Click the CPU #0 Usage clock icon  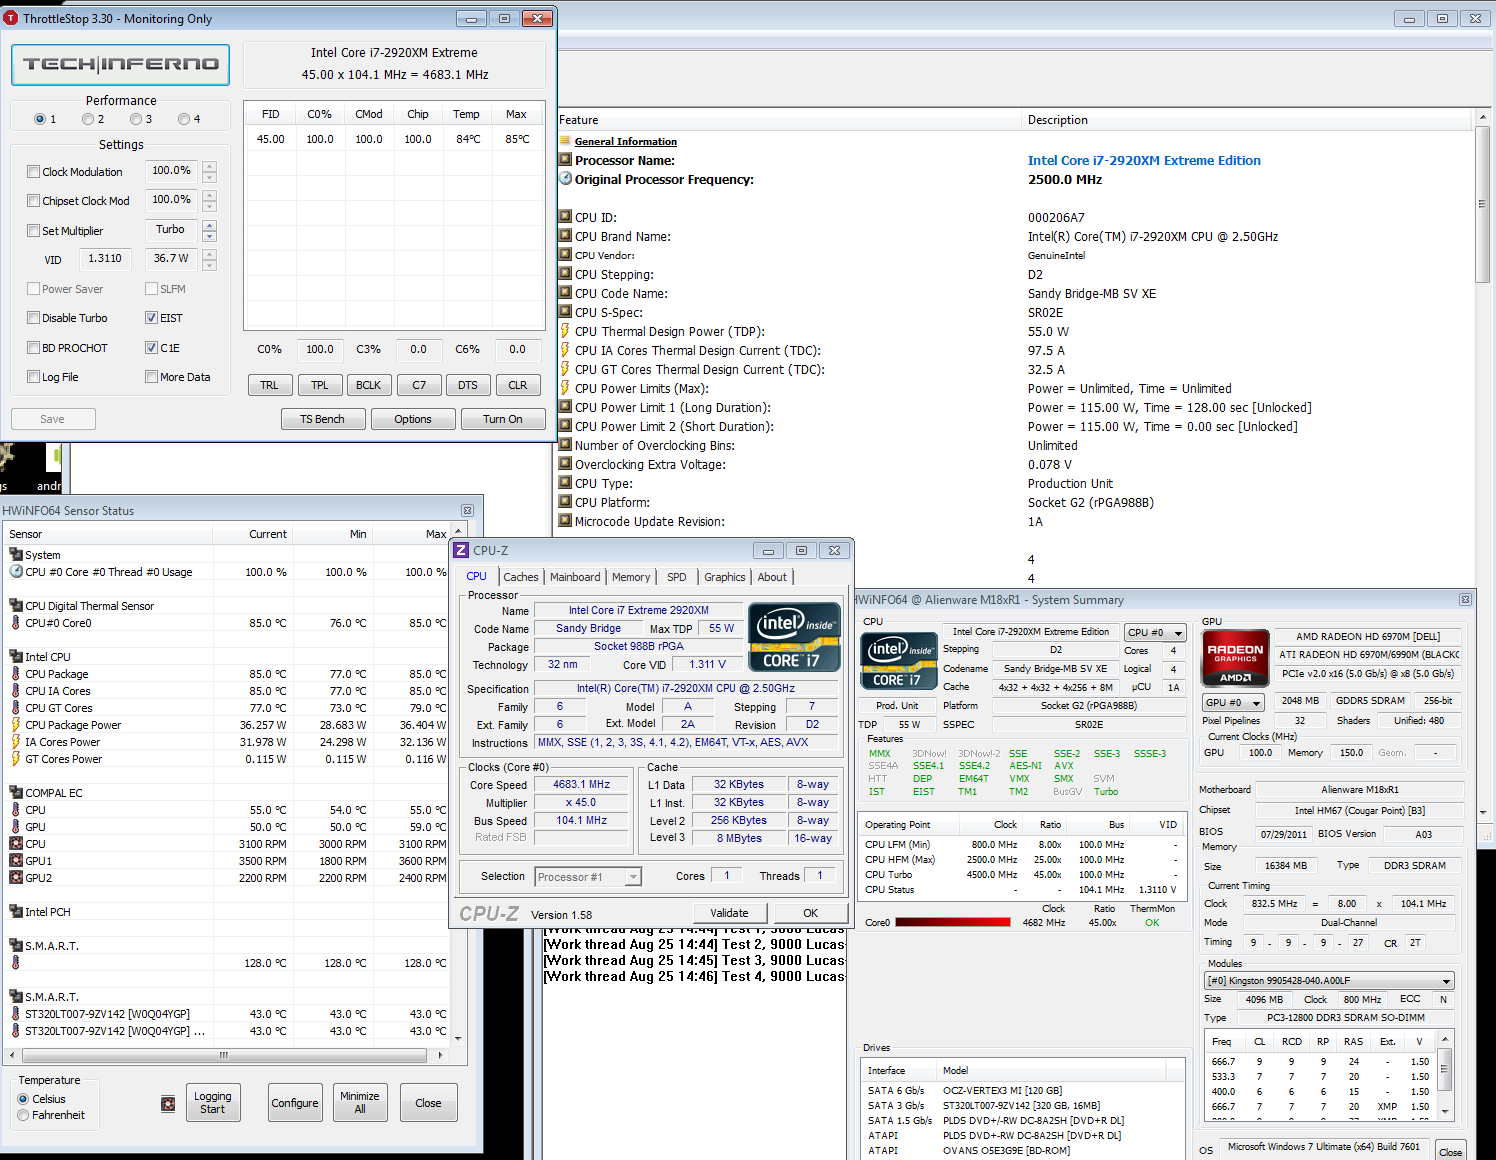tap(16, 572)
